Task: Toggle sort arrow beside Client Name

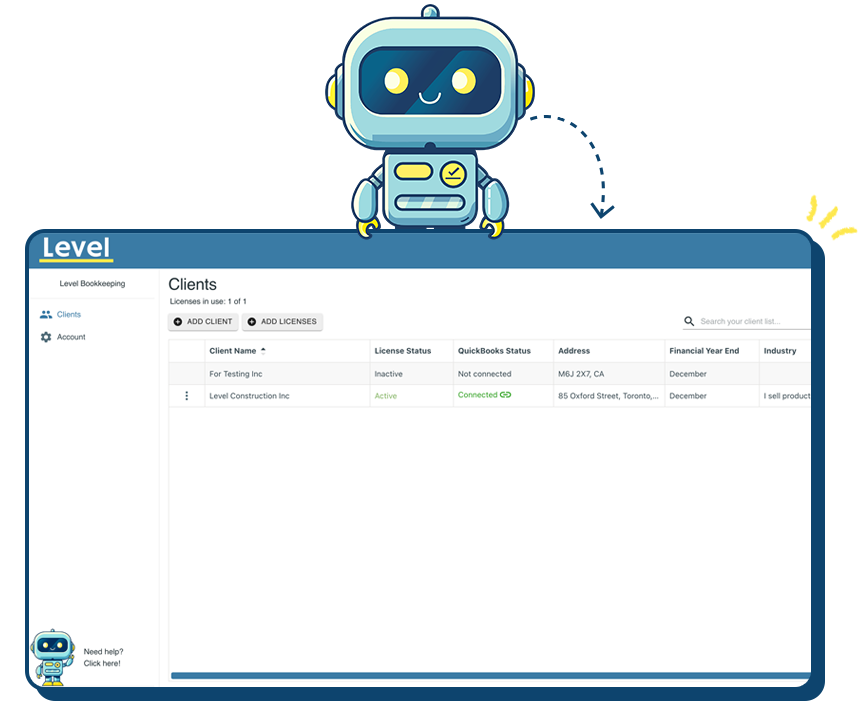Action: [x=264, y=351]
